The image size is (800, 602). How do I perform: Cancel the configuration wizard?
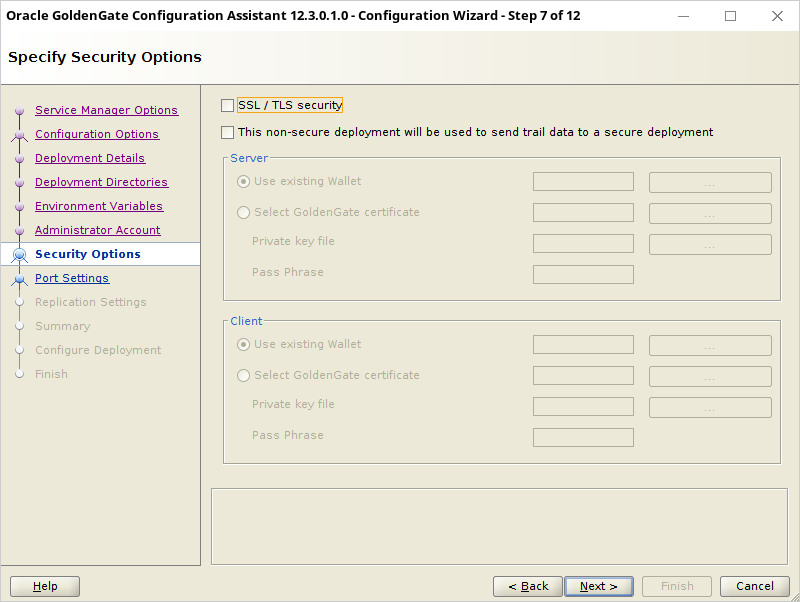(755, 586)
